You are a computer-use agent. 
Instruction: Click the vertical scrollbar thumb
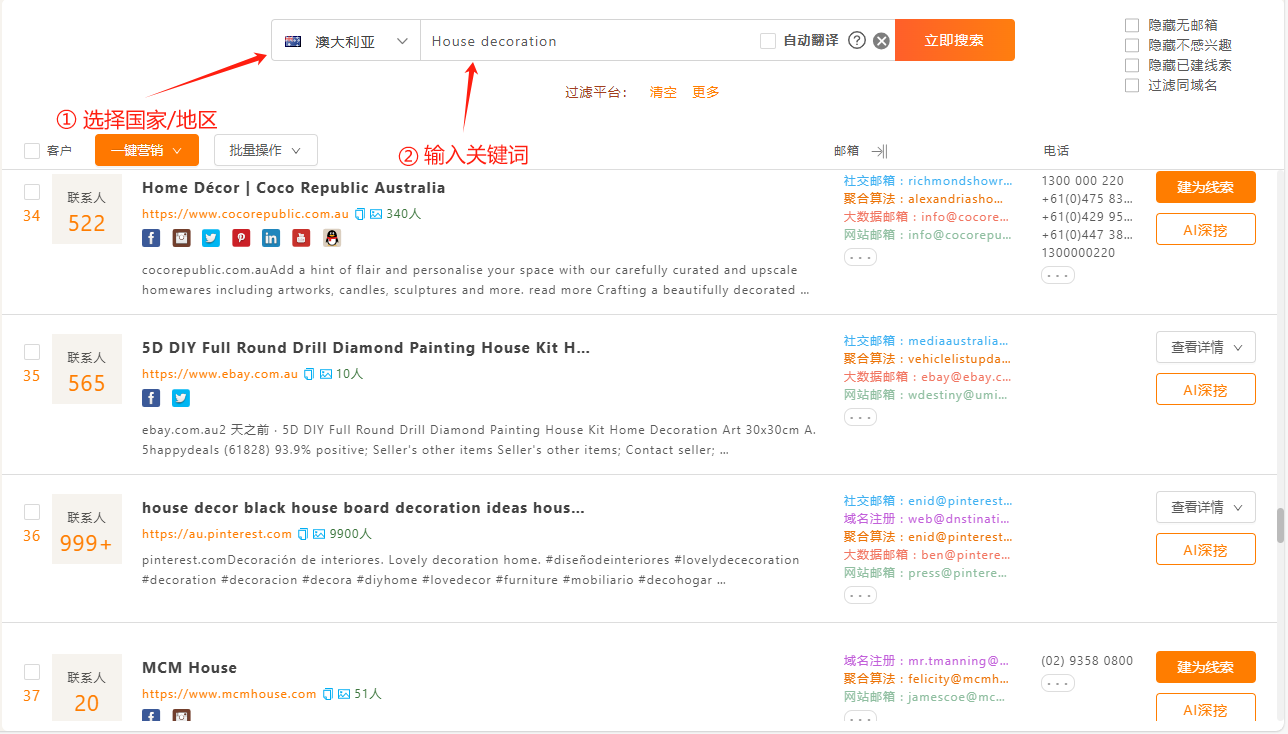tap(1279, 526)
